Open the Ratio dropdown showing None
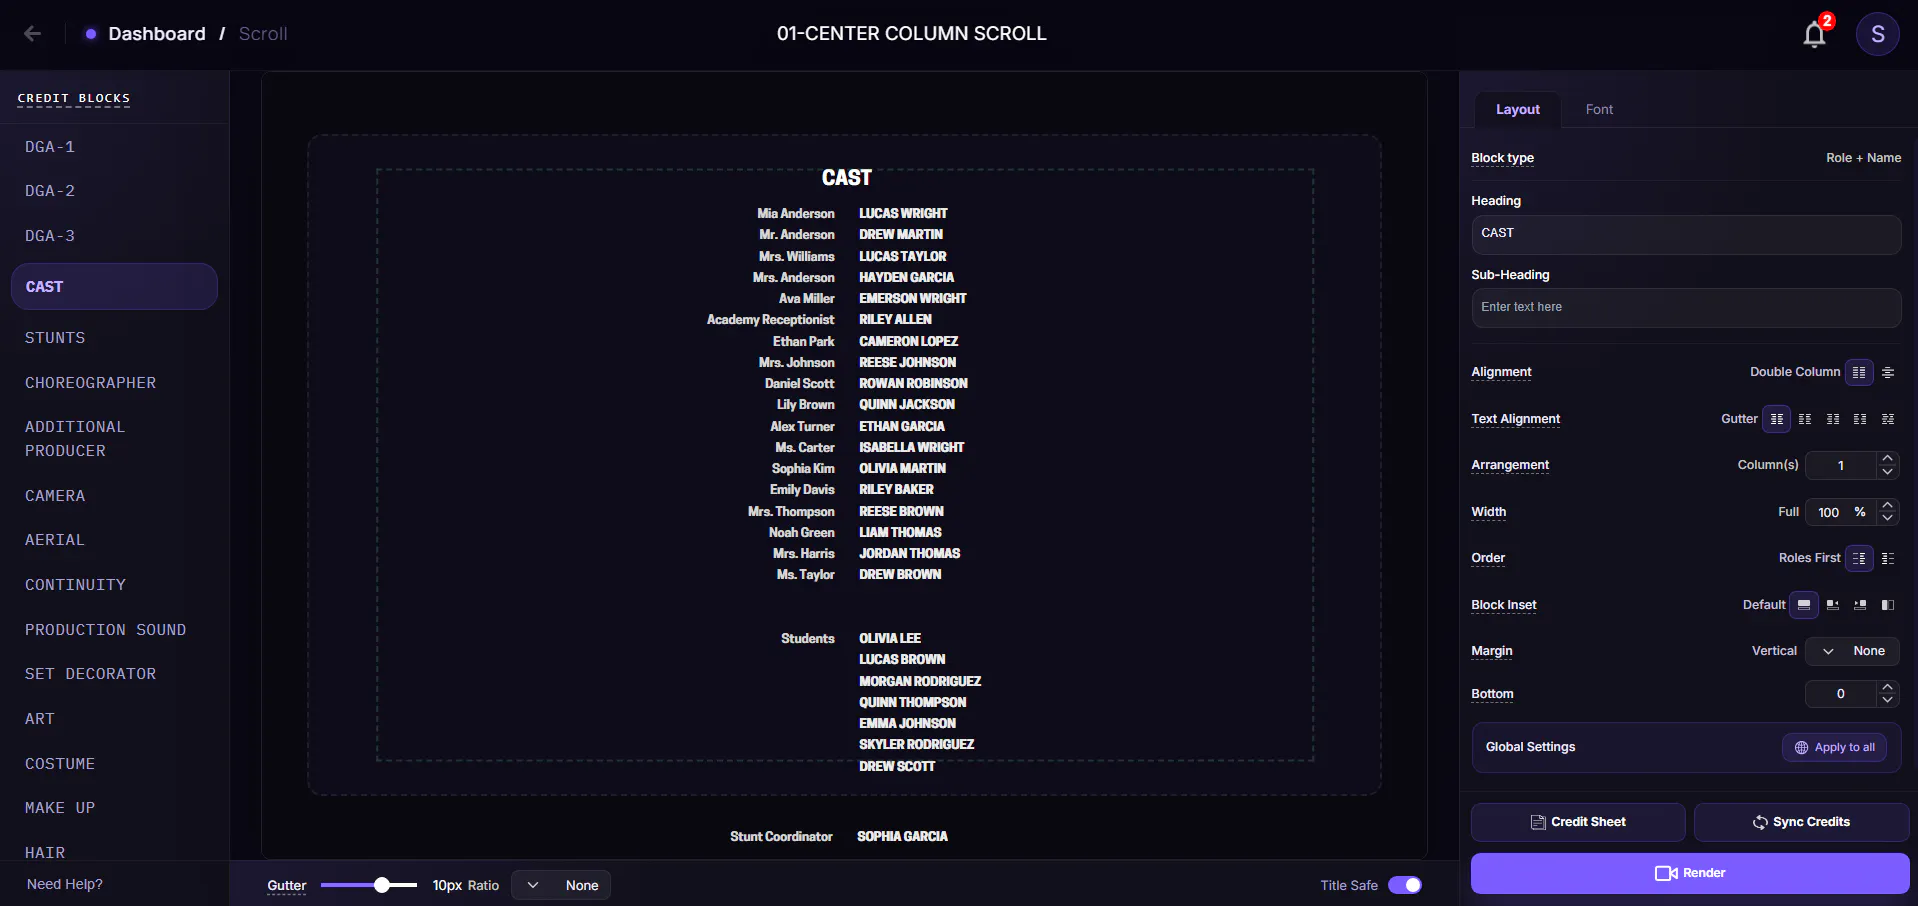1918x906 pixels. click(x=561, y=885)
